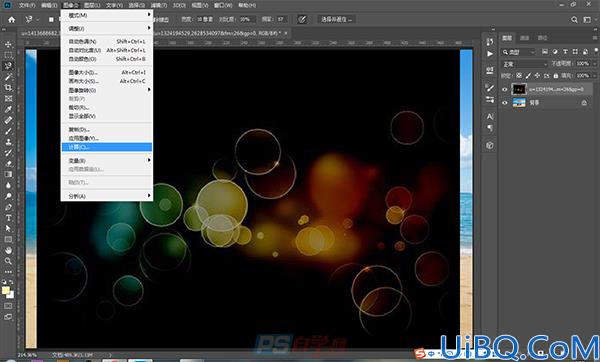The height and width of the screenshot is (362, 600).
Task: Open the Layers panel flyout menu
Action: pos(595,38)
